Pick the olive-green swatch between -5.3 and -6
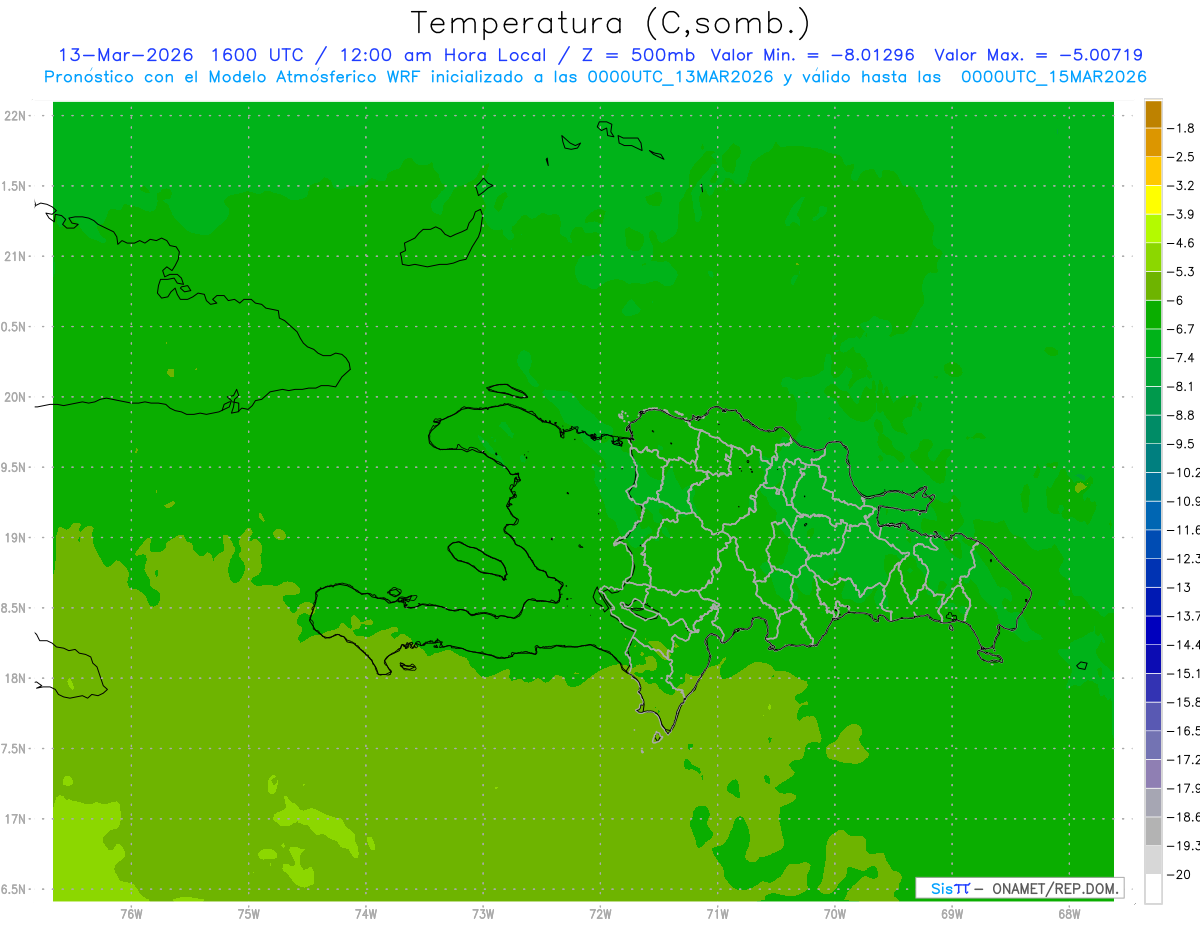Image resolution: width=1200 pixels, height=927 pixels. click(x=1153, y=286)
